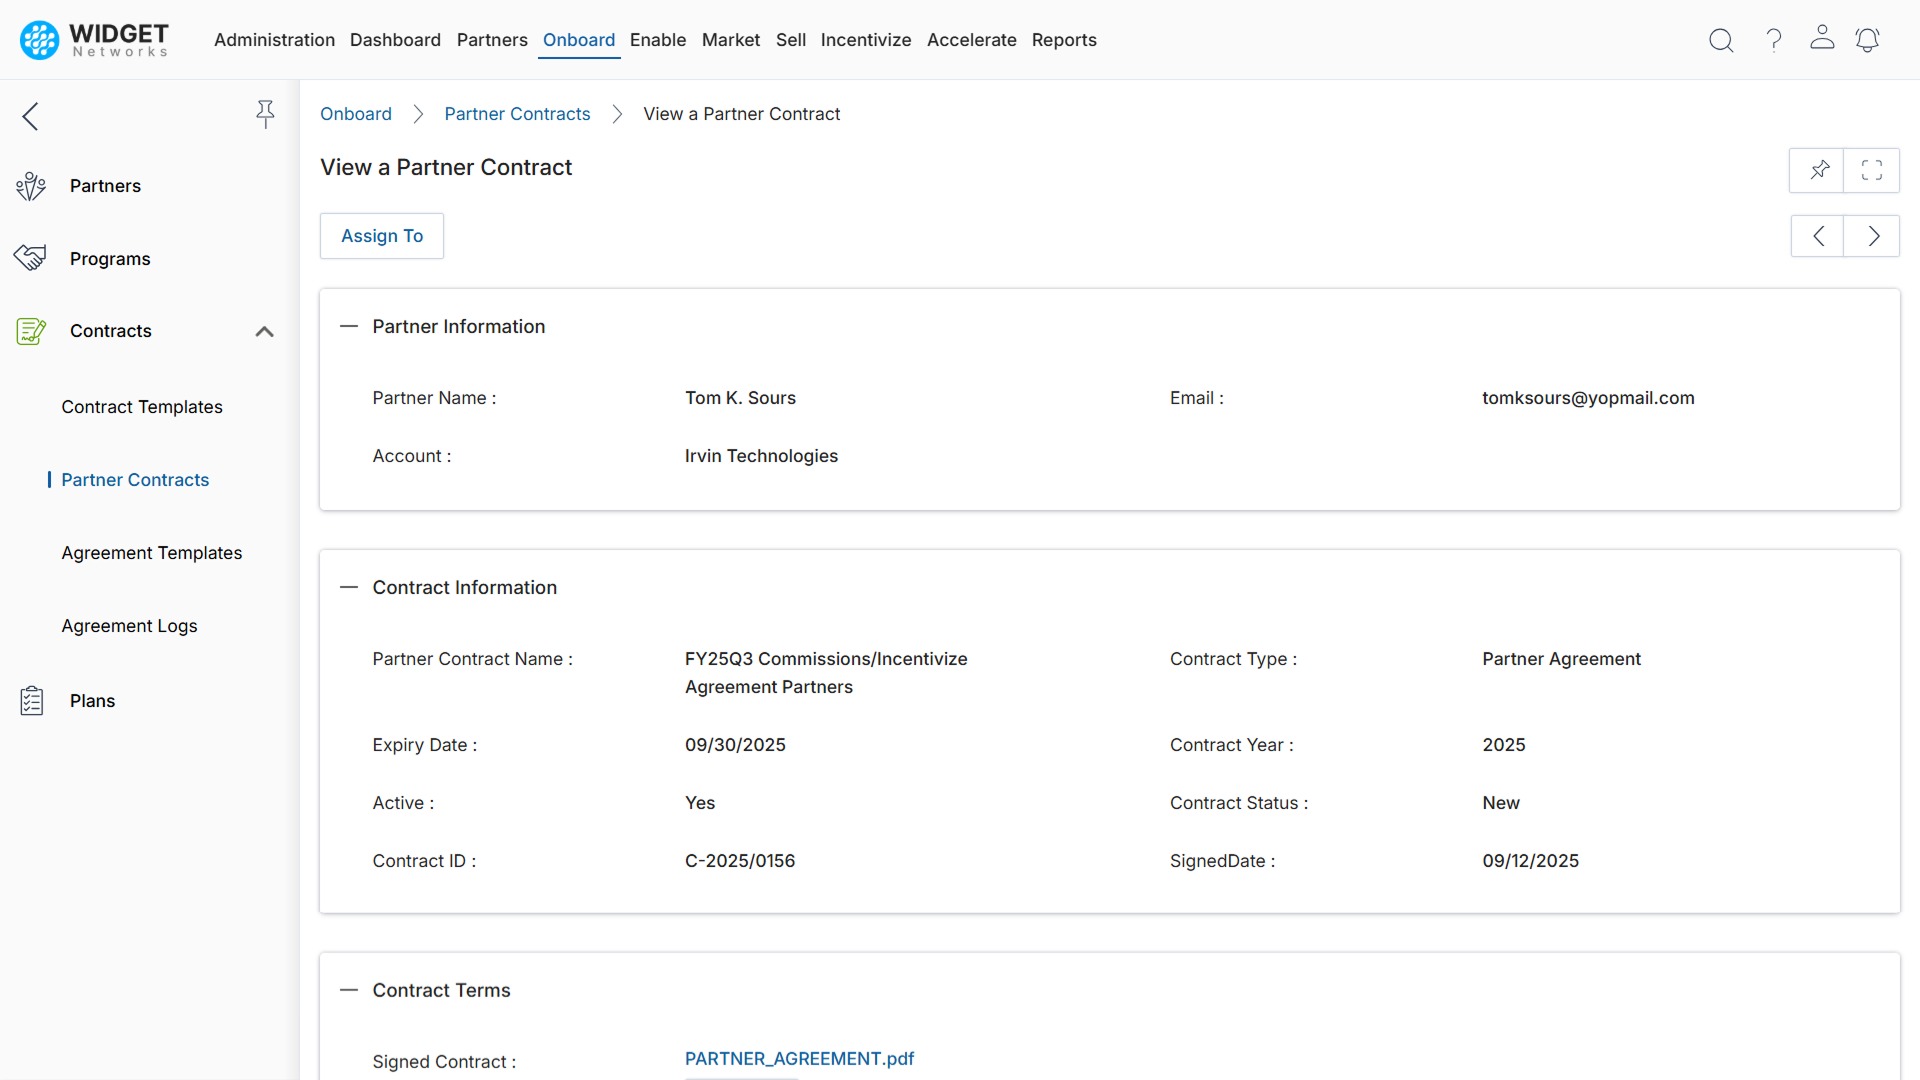Viewport: 1920px width, 1080px height.
Task: Collapse the Partner Information section
Action: pos(349,325)
